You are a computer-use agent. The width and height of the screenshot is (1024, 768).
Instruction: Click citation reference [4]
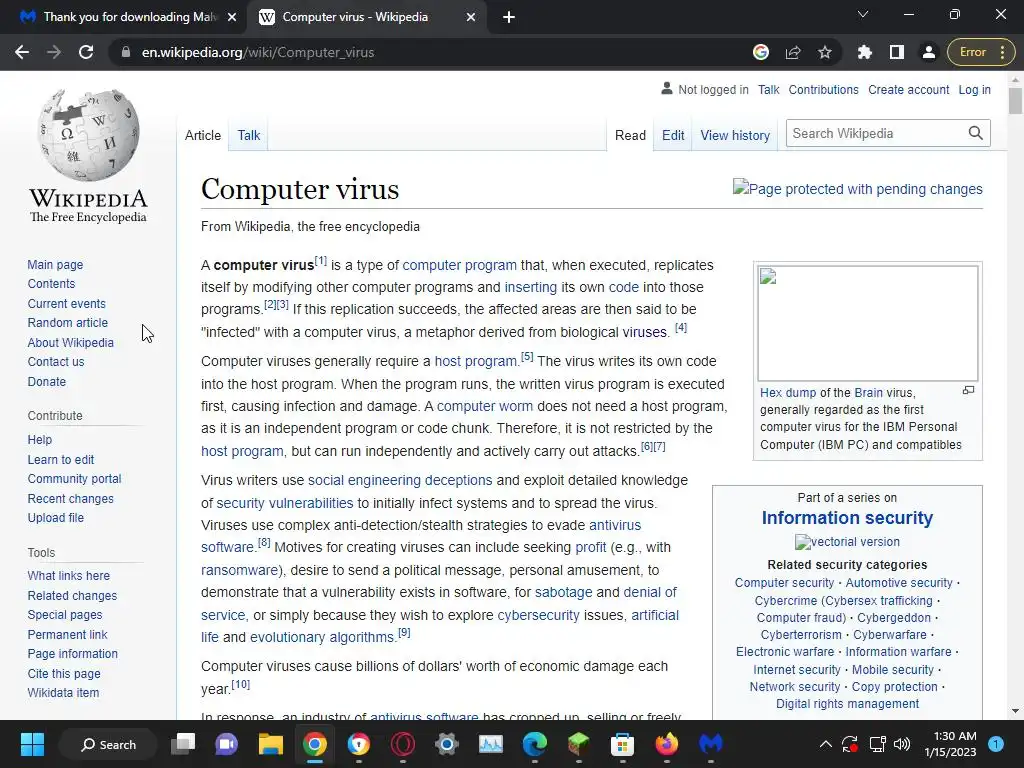point(680,327)
